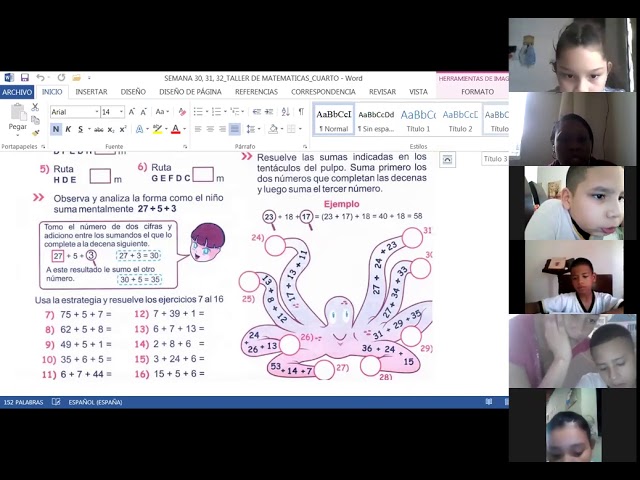The image size is (640, 480).
Task: Open the layout options icon beside the image
Action: [447, 160]
